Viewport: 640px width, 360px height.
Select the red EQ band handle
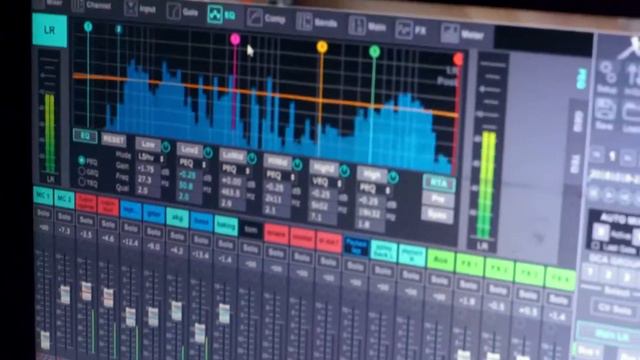tap(458, 59)
